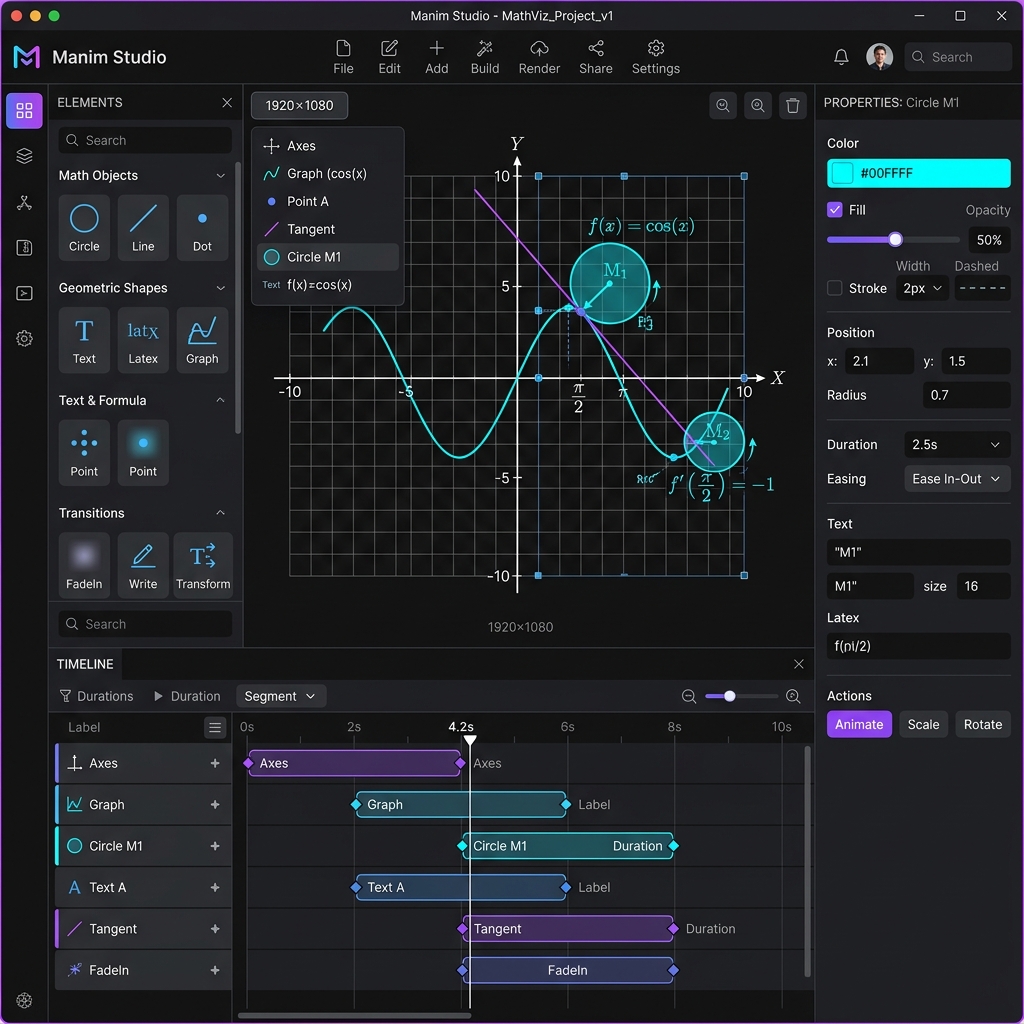The width and height of the screenshot is (1024, 1024).
Task: Add keyframe to the Tangent track
Action: [215, 929]
